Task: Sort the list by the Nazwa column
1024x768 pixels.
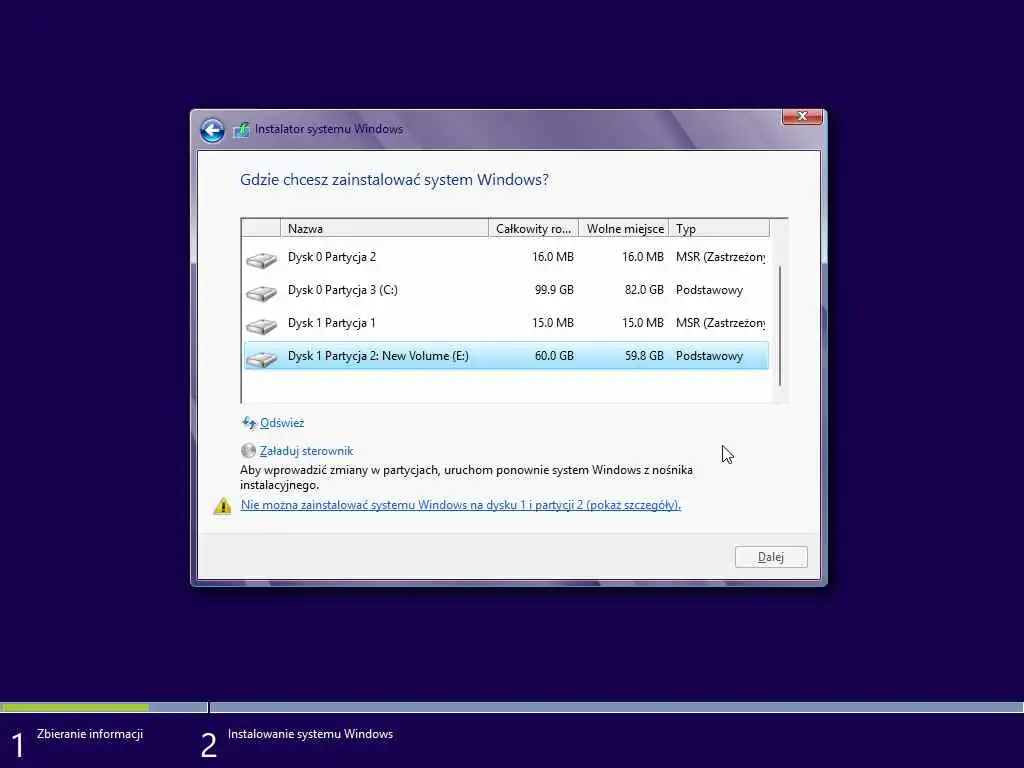Action: (x=384, y=229)
